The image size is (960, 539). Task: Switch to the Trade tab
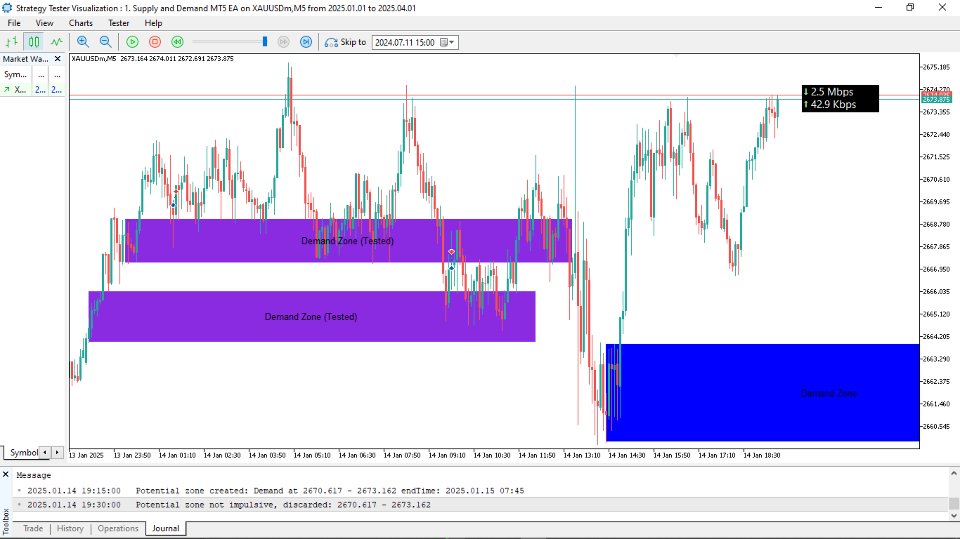pos(33,528)
